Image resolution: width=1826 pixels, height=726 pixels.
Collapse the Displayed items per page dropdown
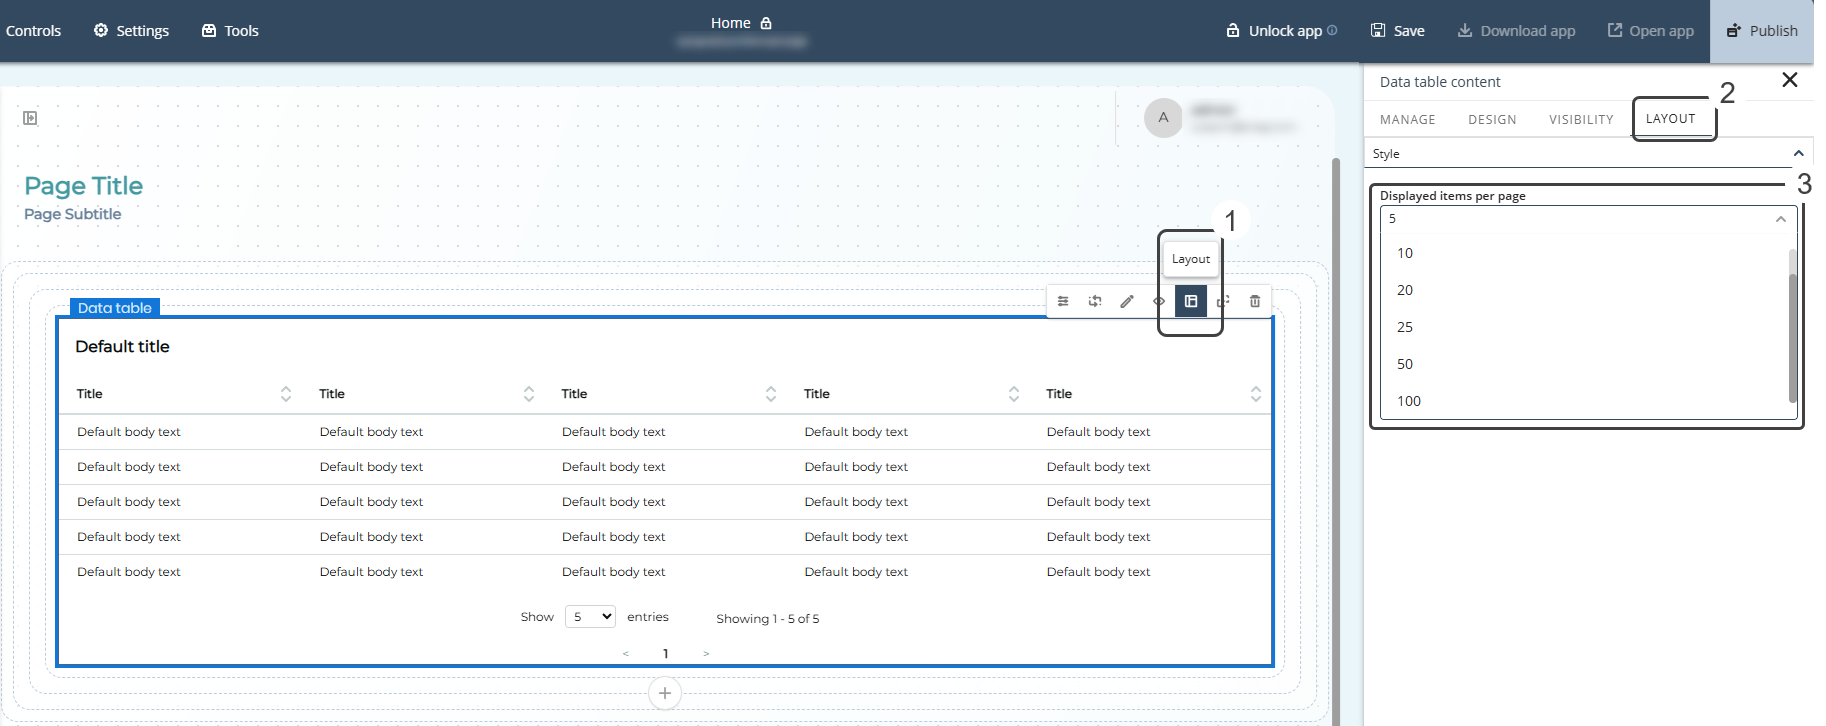coord(1780,219)
